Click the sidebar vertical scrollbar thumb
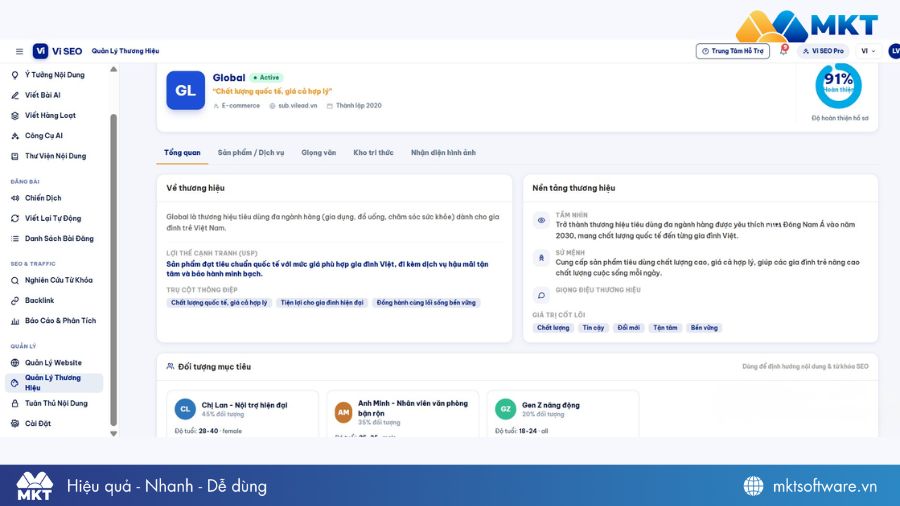Screen dimensions: 900x506 click(x=114, y=270)
